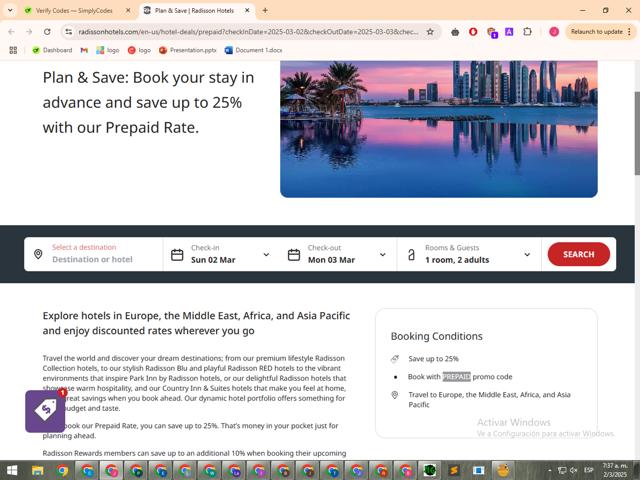Open the Chrome three-dot menu
Viewport: 640px width, 480px height.
pos(629,31)
